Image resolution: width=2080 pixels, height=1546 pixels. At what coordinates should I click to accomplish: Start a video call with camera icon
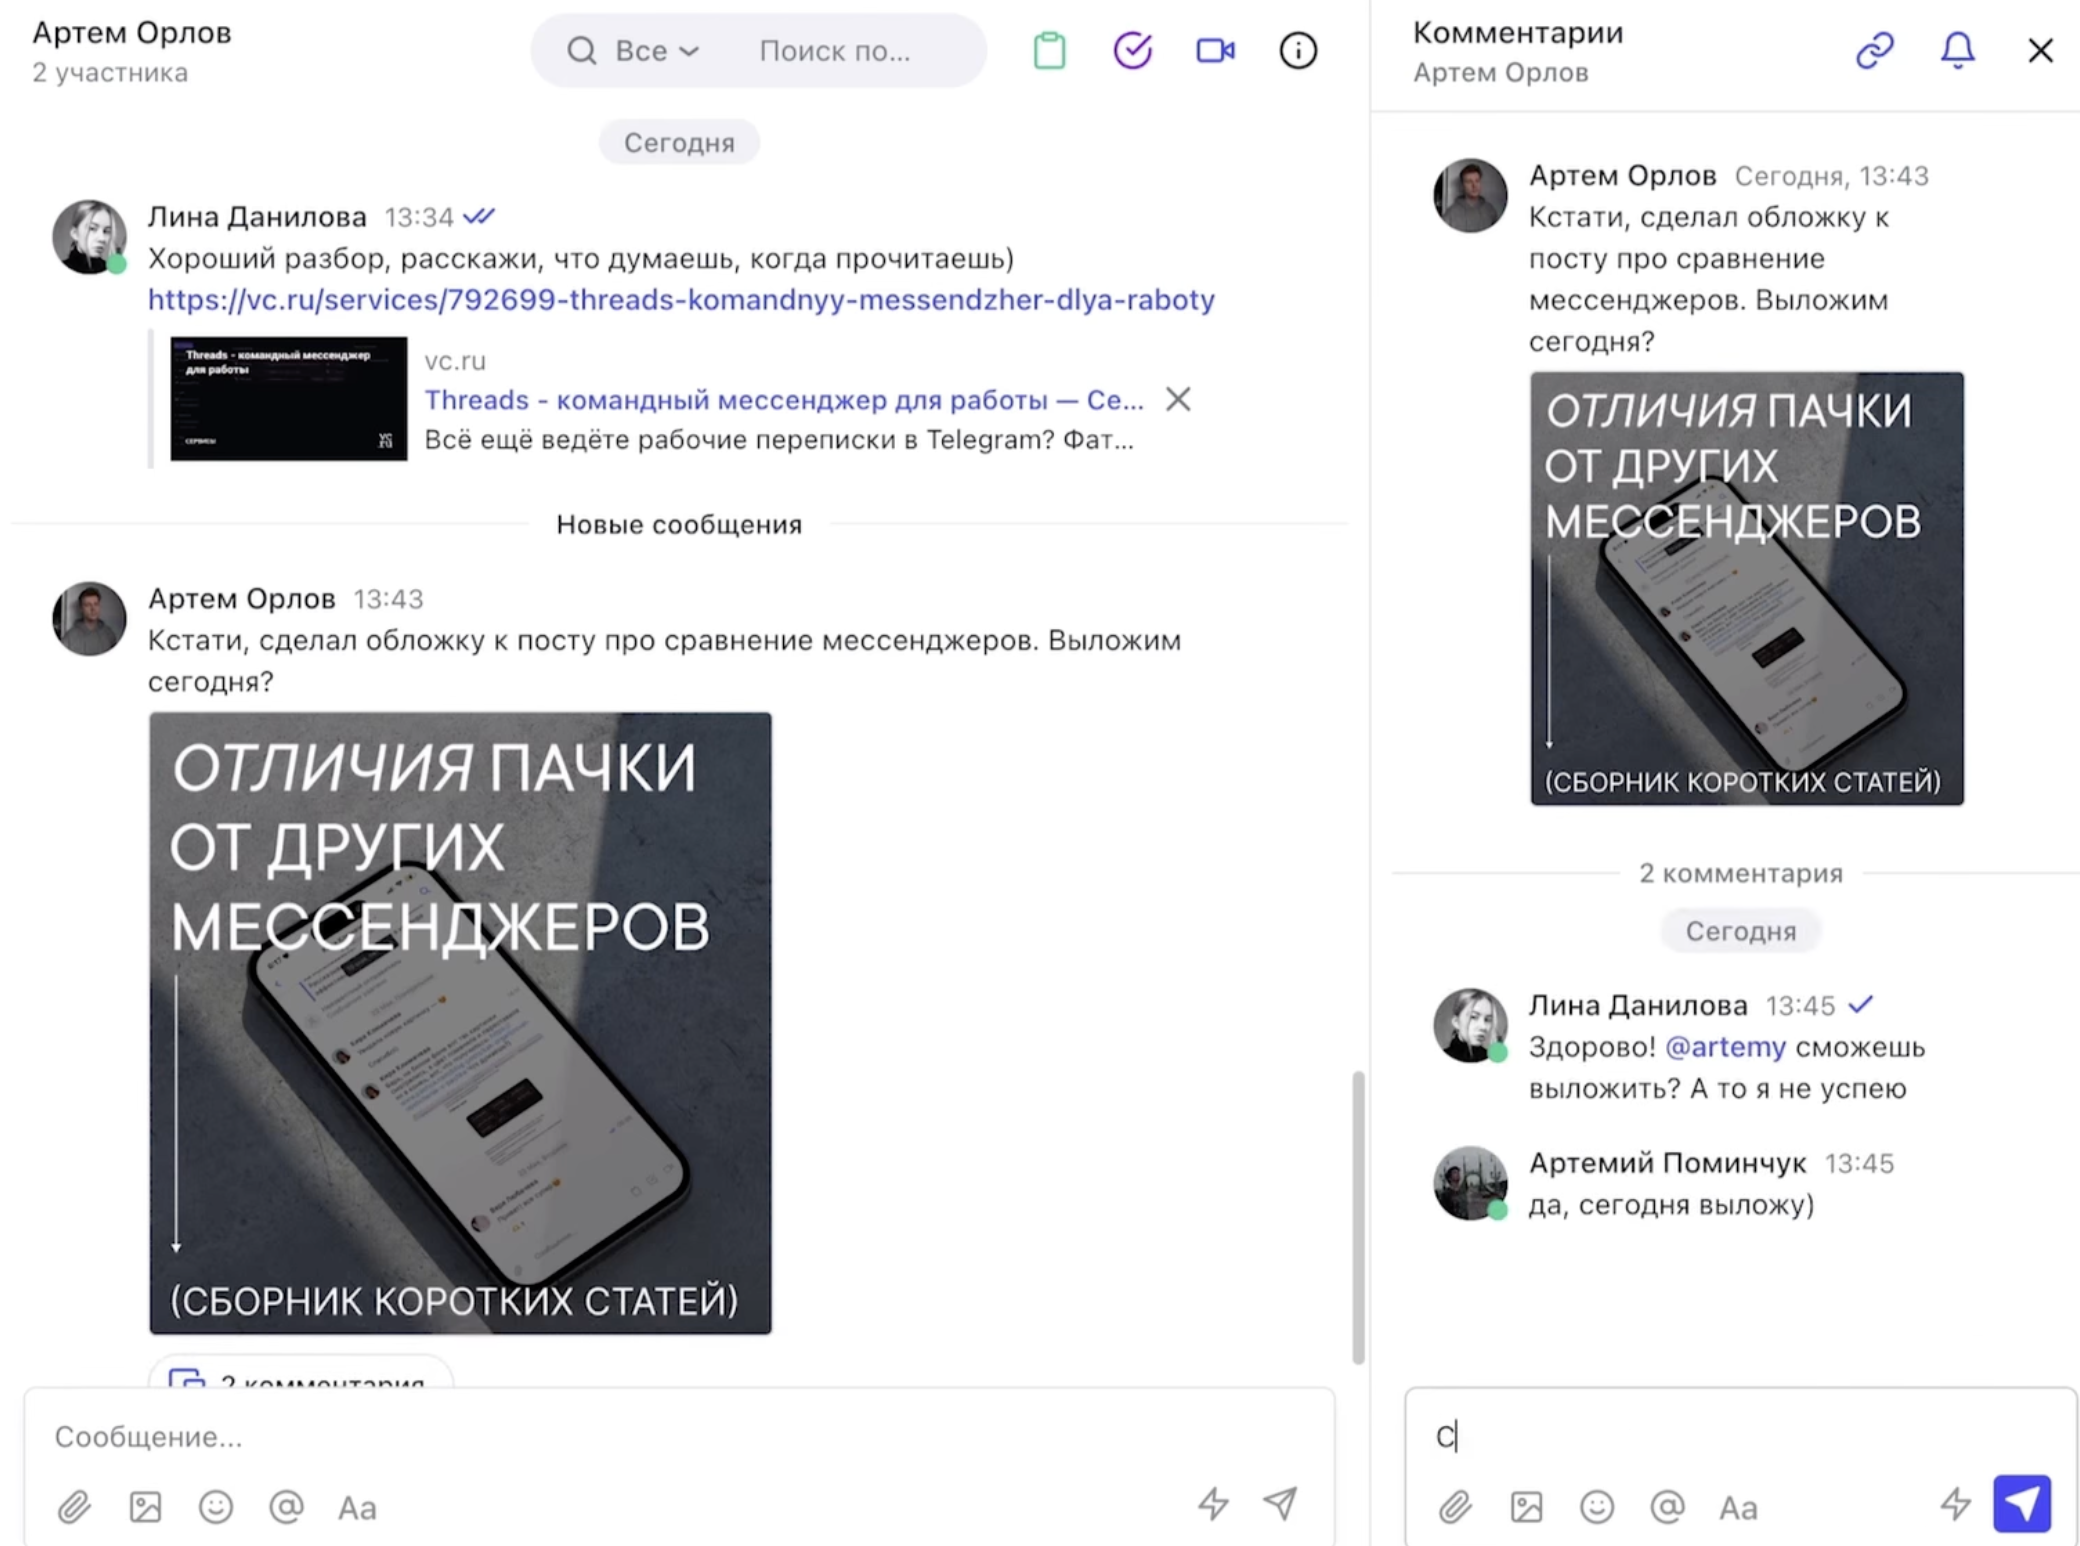[1215, 50]
